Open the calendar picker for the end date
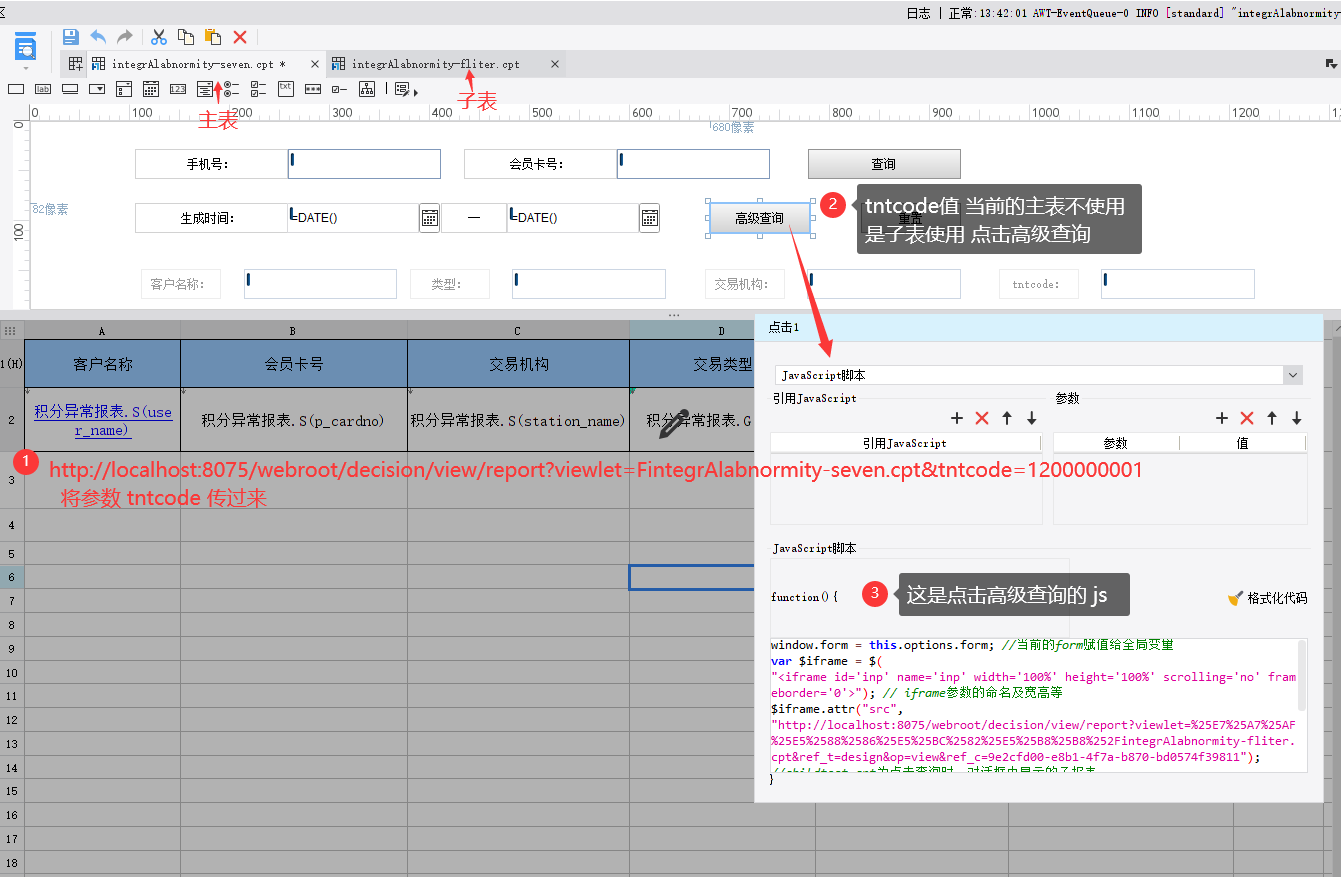Viewport: 1341px width, 877px height. point(649,218)
